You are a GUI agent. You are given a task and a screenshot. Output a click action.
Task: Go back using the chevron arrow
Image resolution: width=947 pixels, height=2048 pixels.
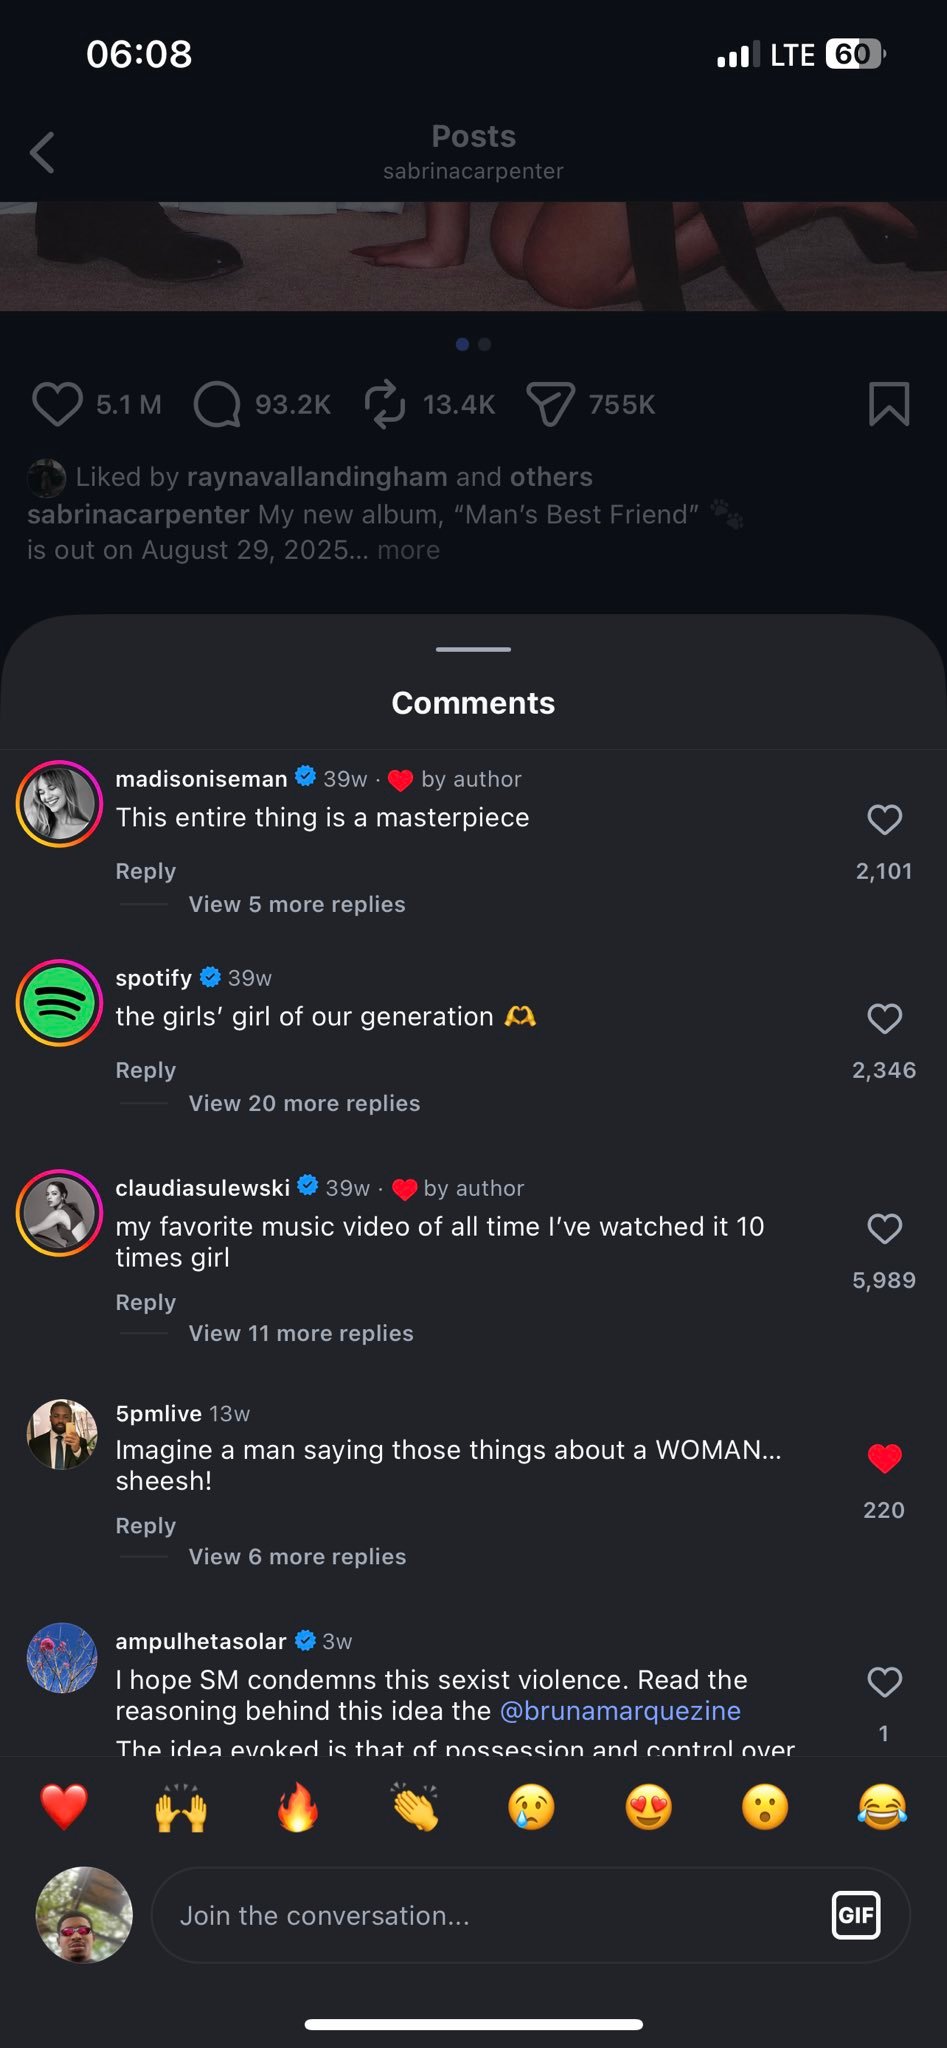(x=41, y=153)
